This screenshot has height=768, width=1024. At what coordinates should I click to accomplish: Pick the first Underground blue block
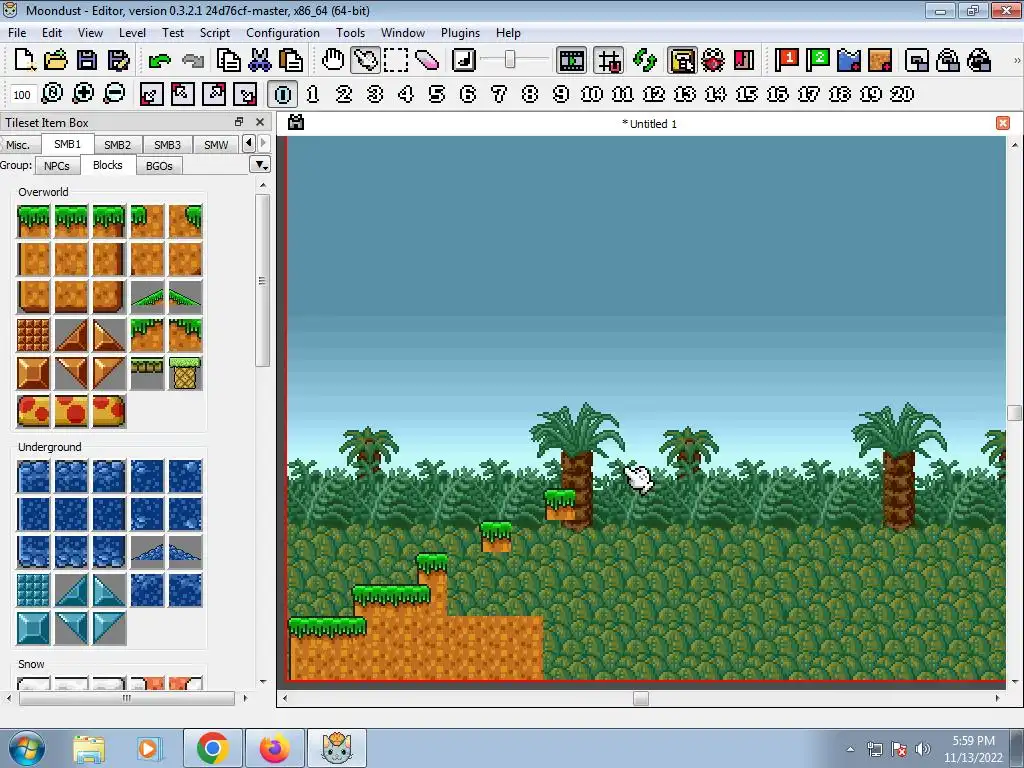click(33, 476)
